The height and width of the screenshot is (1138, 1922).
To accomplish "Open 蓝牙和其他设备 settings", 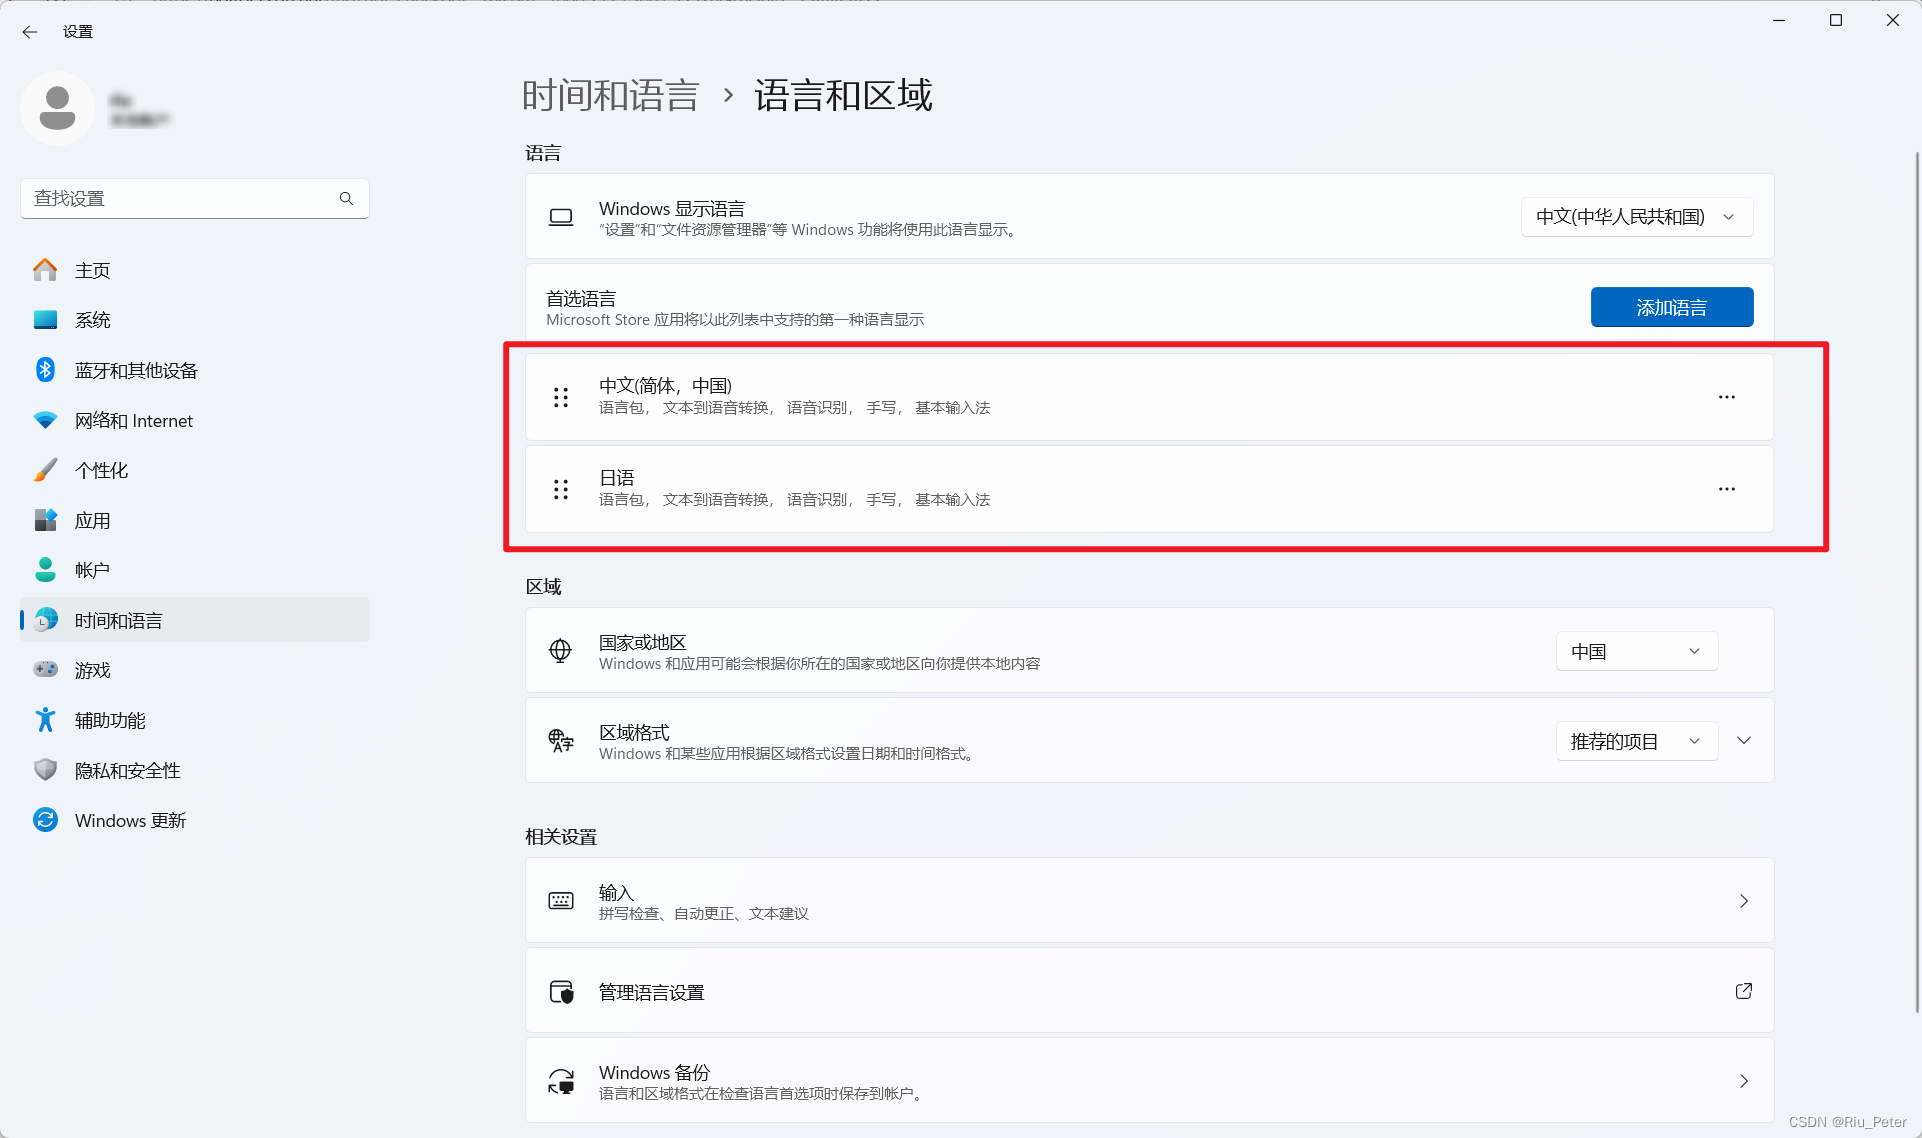I will point(195,370).
